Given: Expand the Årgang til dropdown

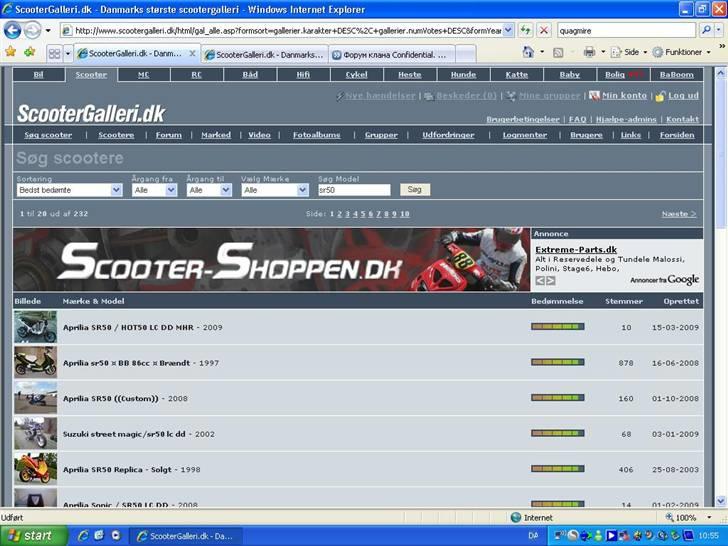Looking at the screenshot, I should tap(210, 190).
